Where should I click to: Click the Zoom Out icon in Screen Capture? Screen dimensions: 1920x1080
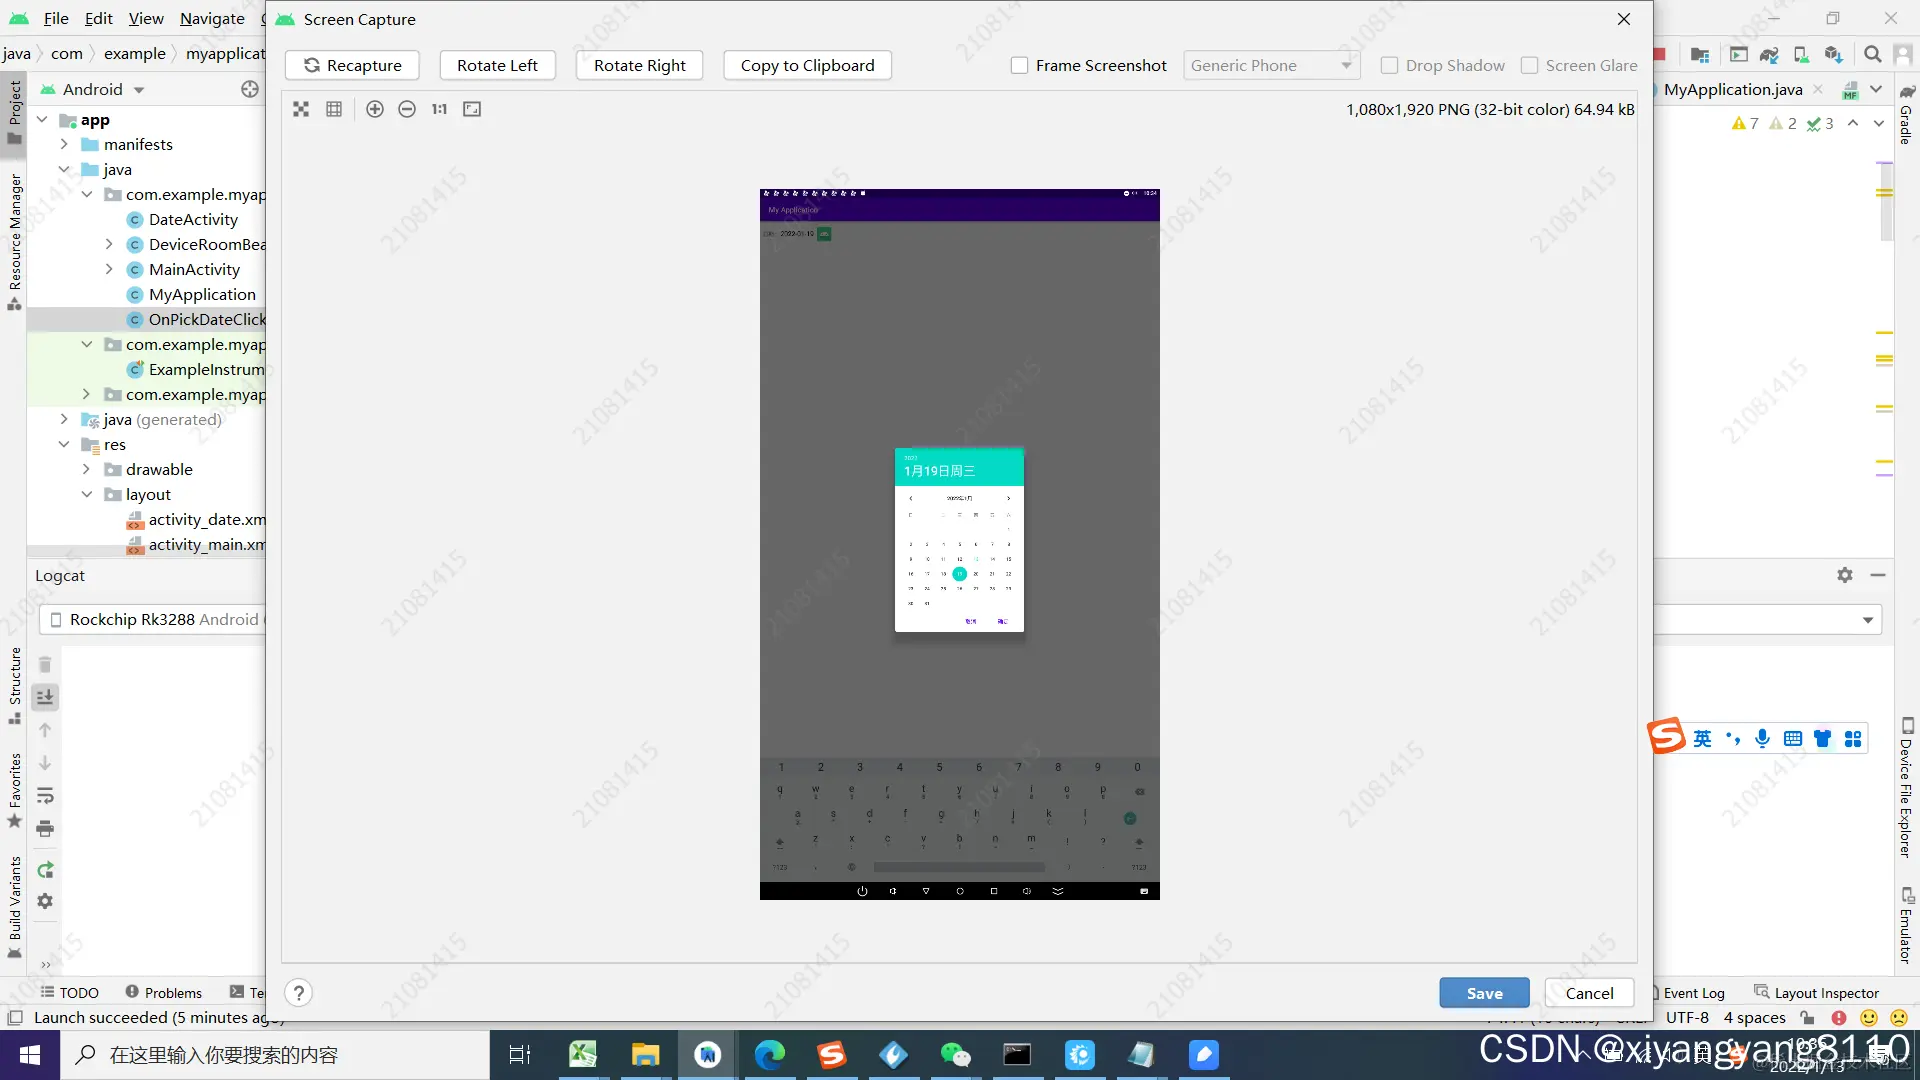coord(407,109)
